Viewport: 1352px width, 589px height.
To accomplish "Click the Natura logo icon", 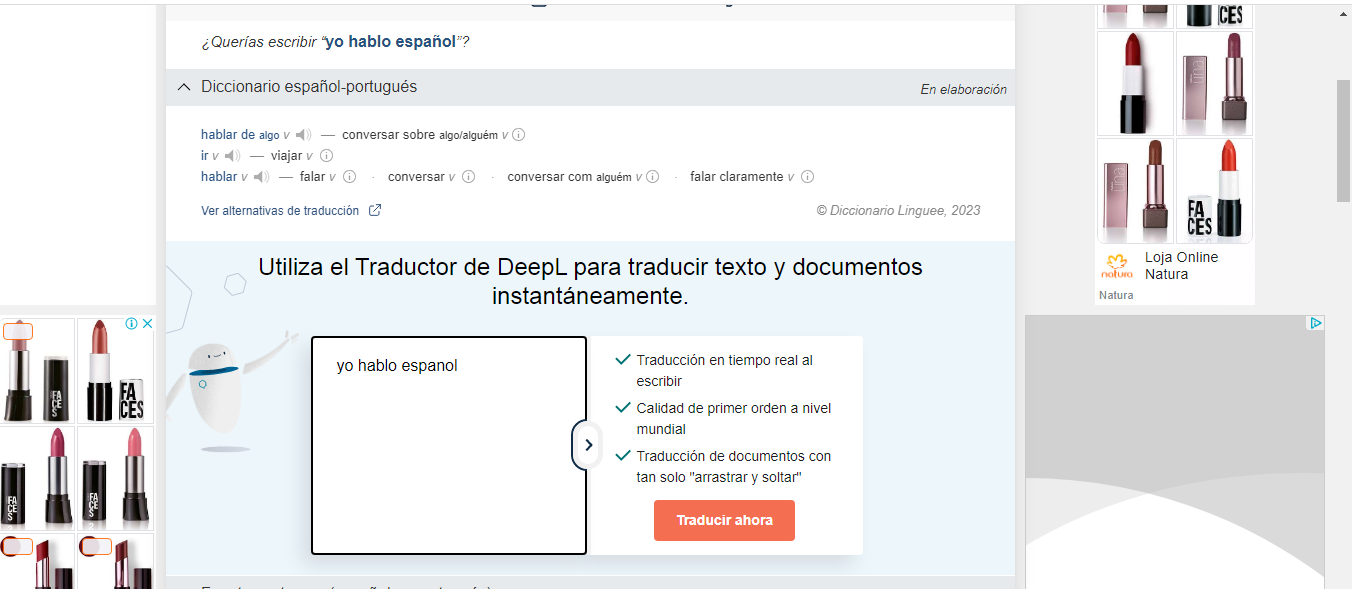I will coord(1117,267).
